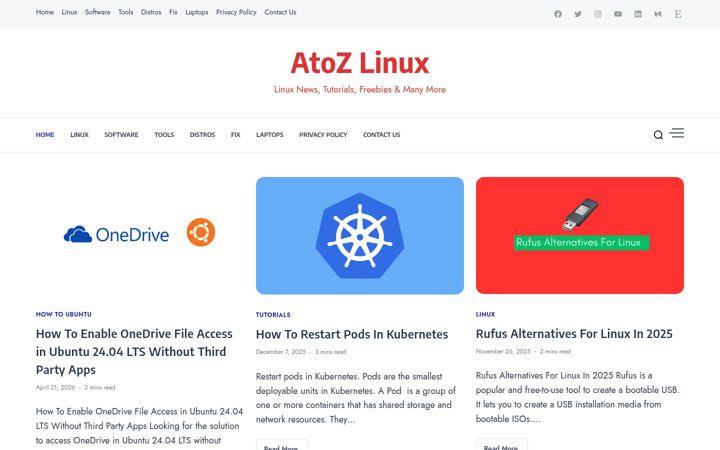The height and width of the screenshot is (450, 720).
Task: Select SOFTWARE in main navigation bar
Action: 121,135
